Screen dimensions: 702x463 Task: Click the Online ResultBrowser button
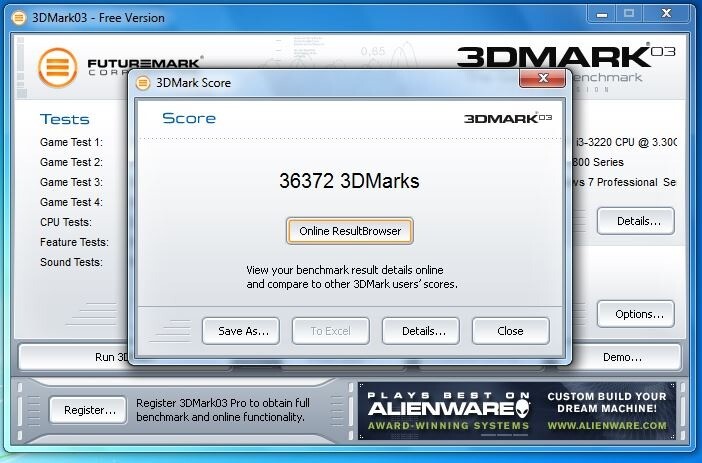(x=350, y=231)
